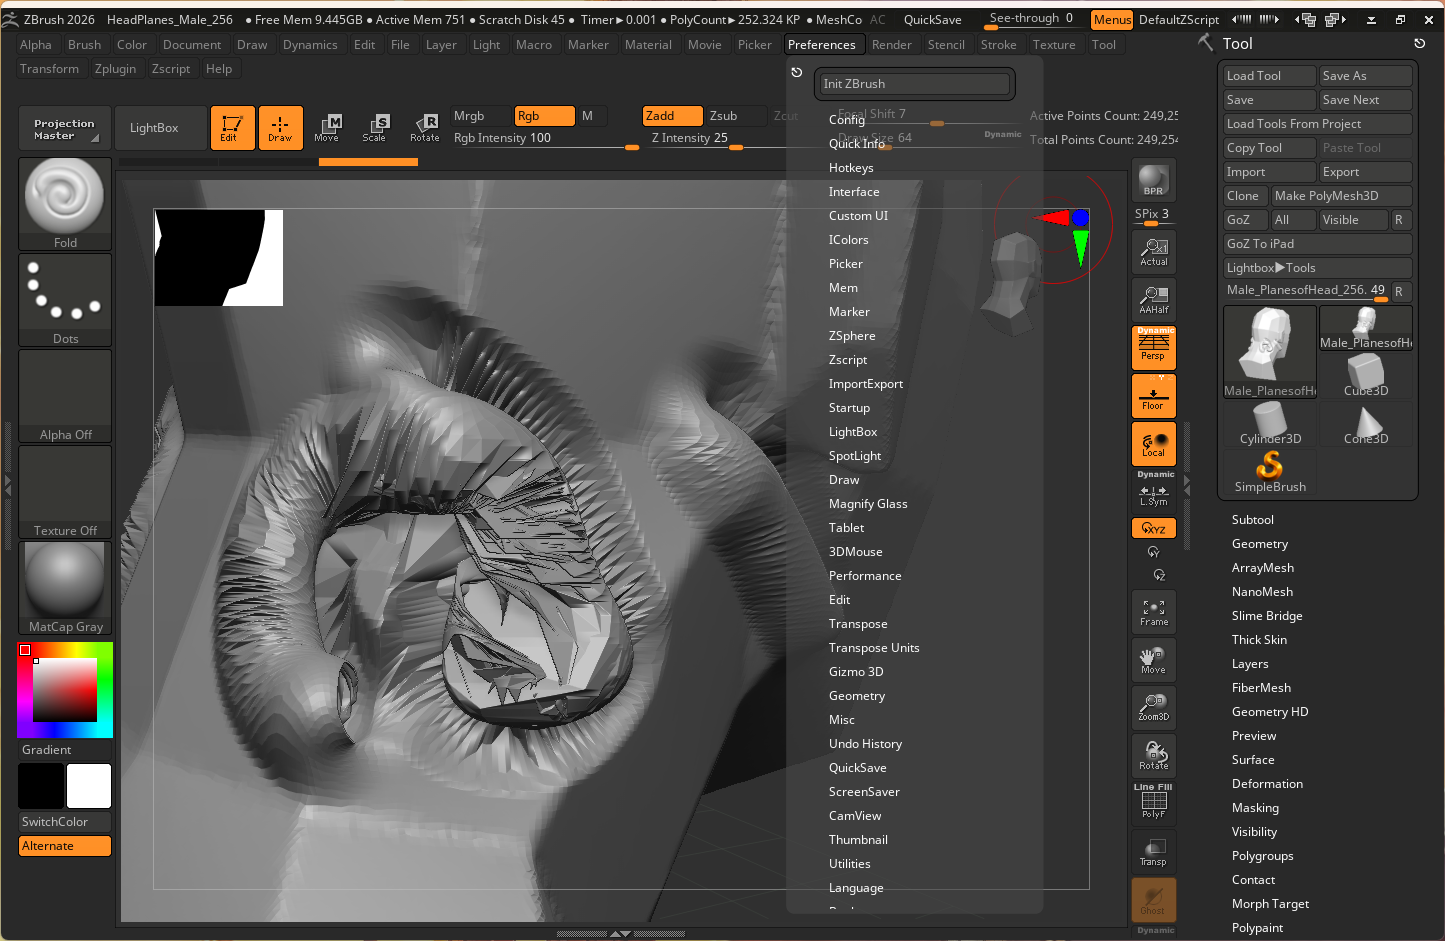The height and width of the screenshot is (941, 1445).
Task: Open the Zplugin menu
Action: click(x=115, y=69)
